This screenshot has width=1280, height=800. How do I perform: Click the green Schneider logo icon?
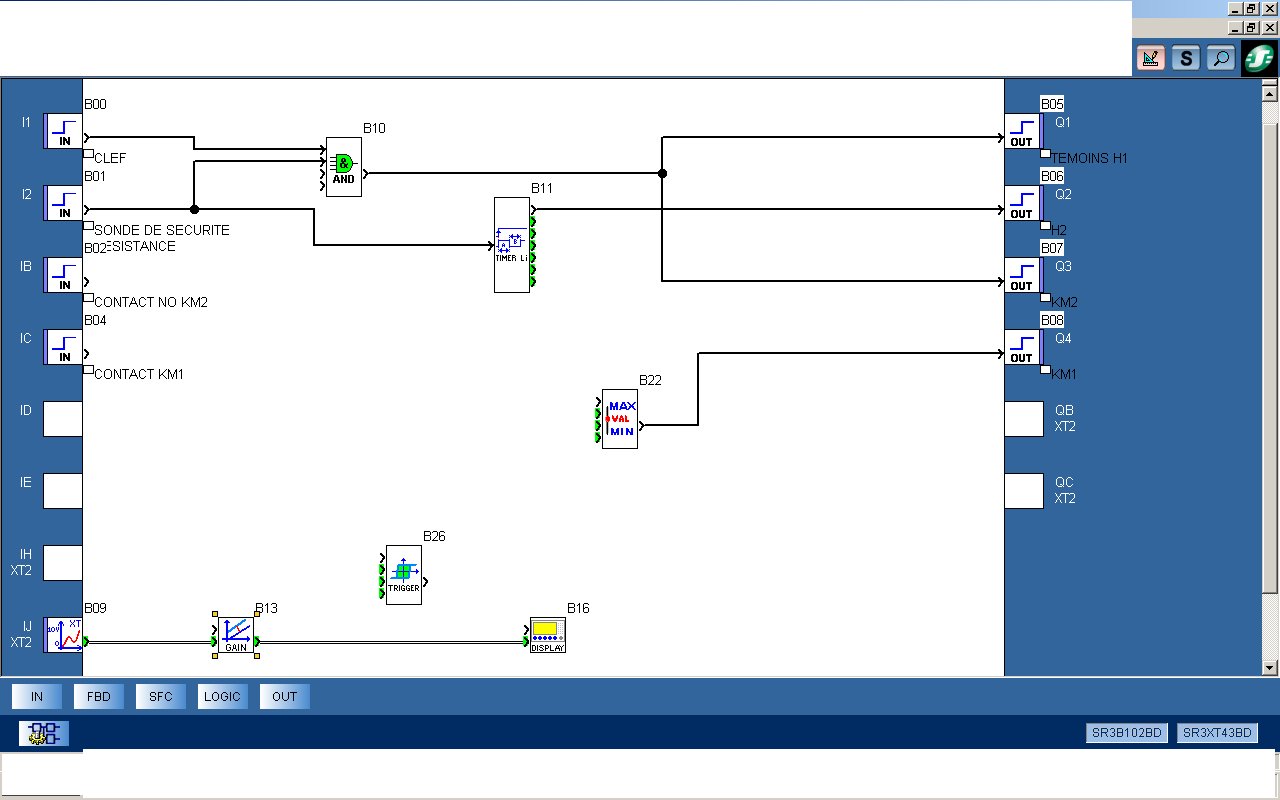[1259, 58]
